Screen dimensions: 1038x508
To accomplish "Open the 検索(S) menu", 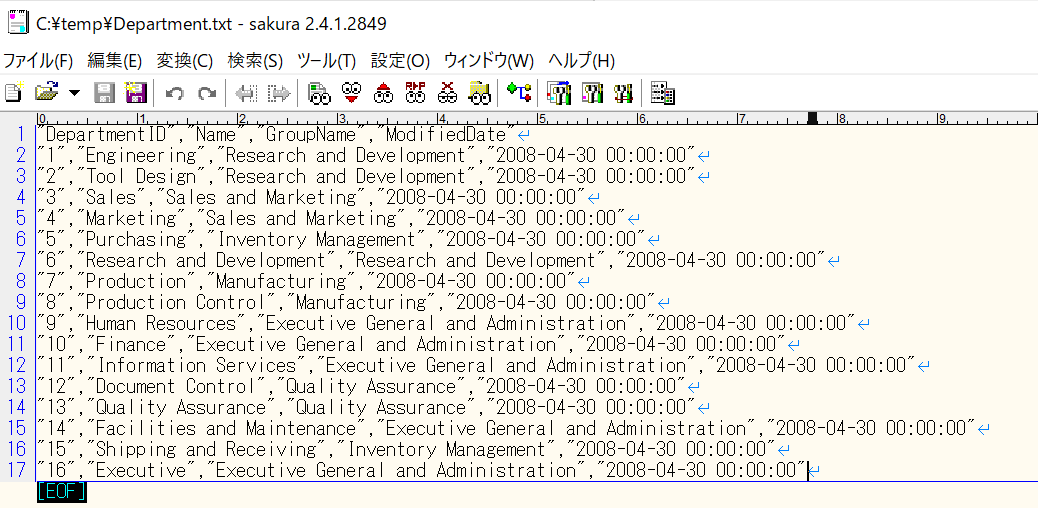I will click(255, 61).
